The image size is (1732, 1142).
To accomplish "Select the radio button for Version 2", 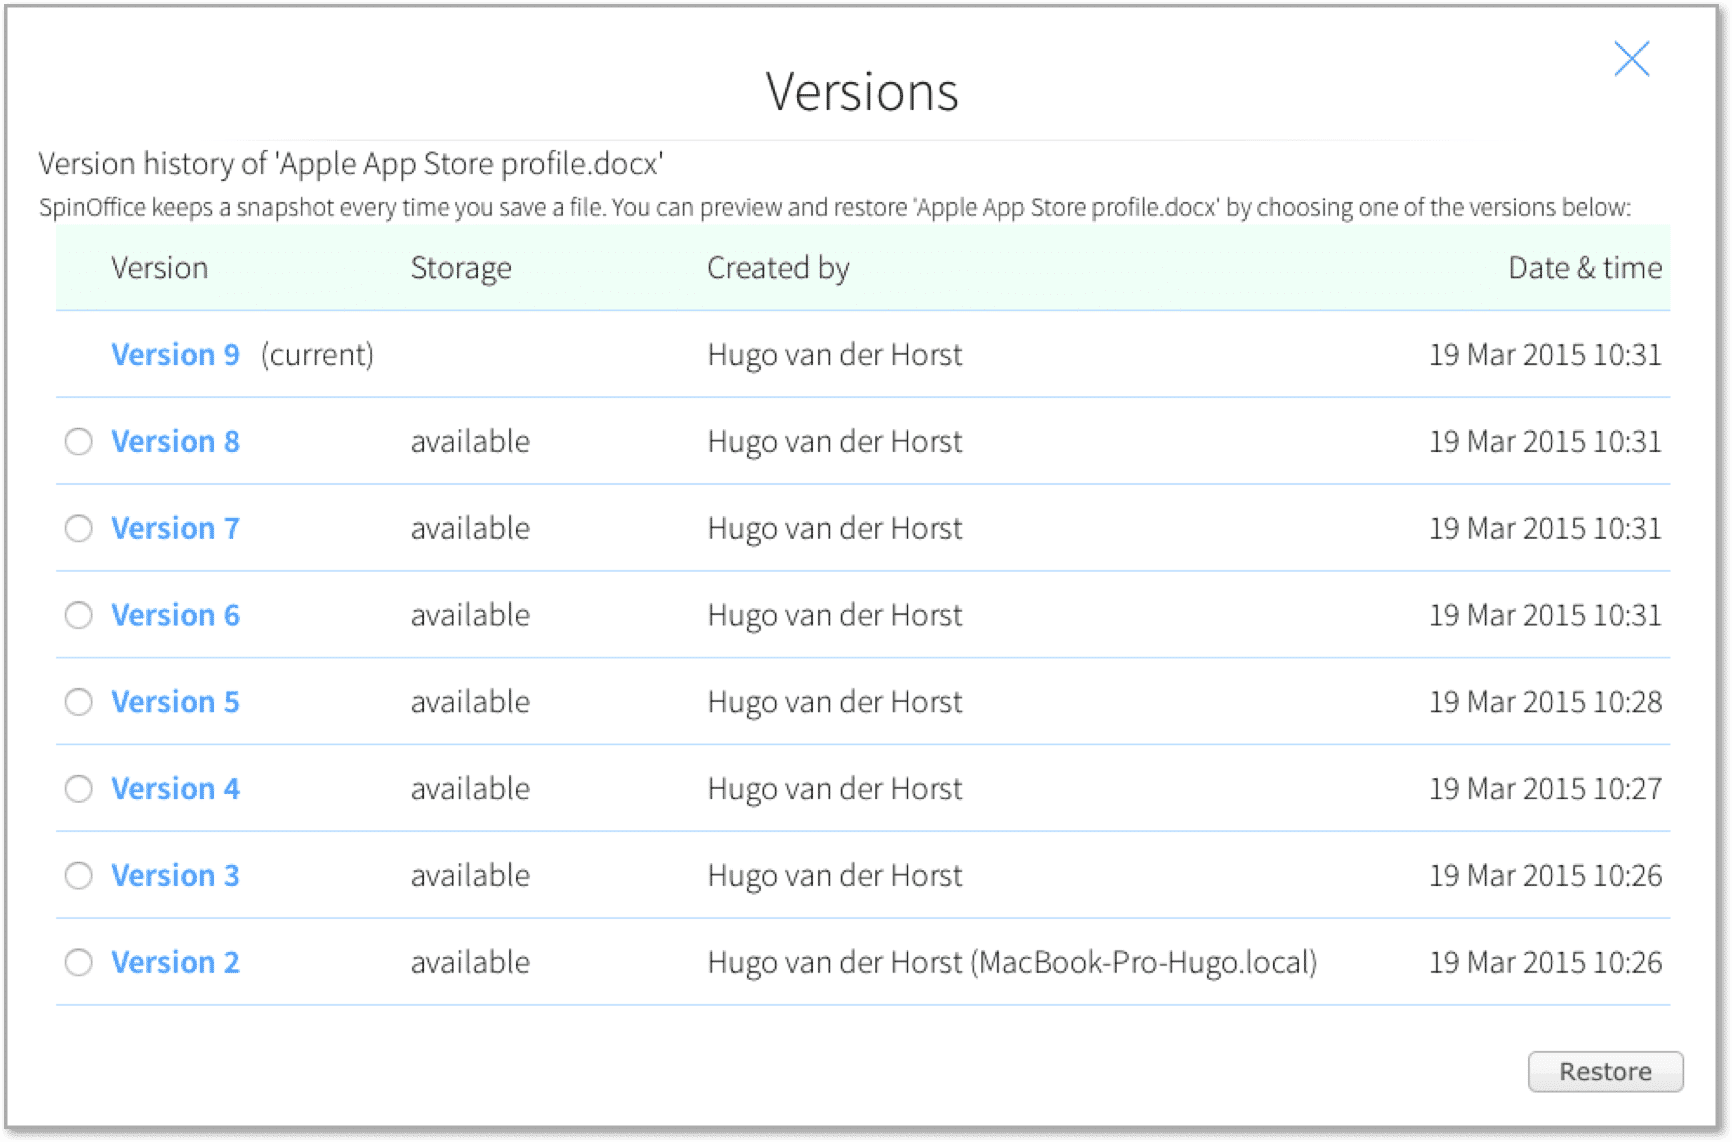I will point(79,962).
